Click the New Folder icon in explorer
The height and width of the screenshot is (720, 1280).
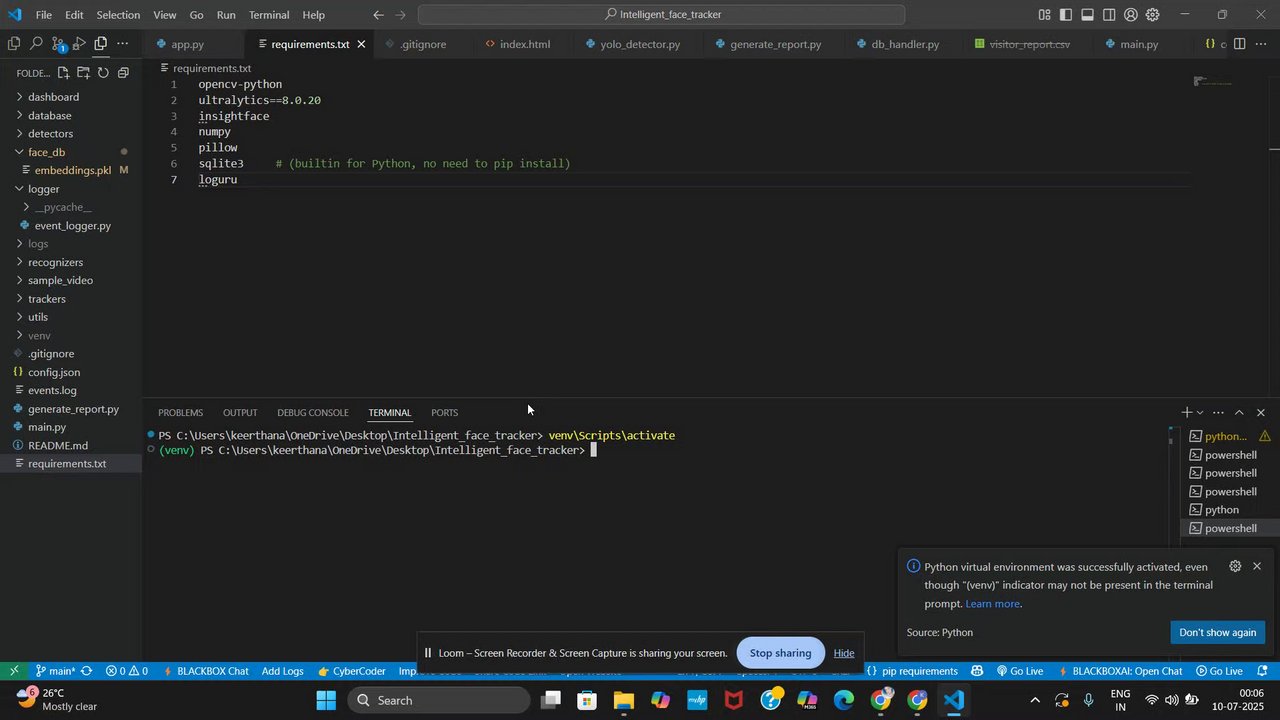coord(83,73)
